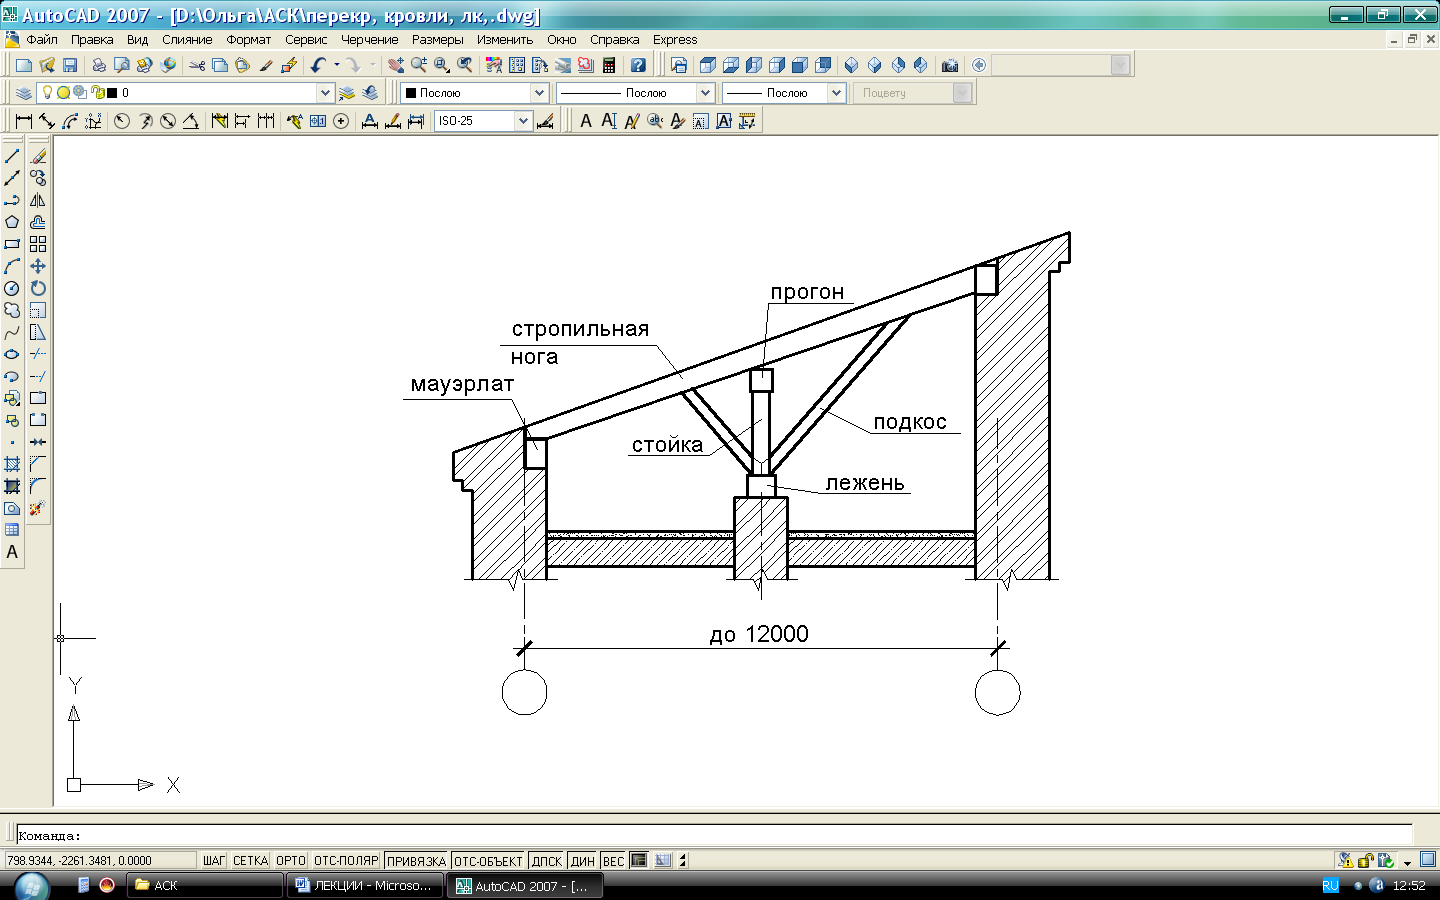Disable ПРИВЯЗКА object snap

pos(416,860)
